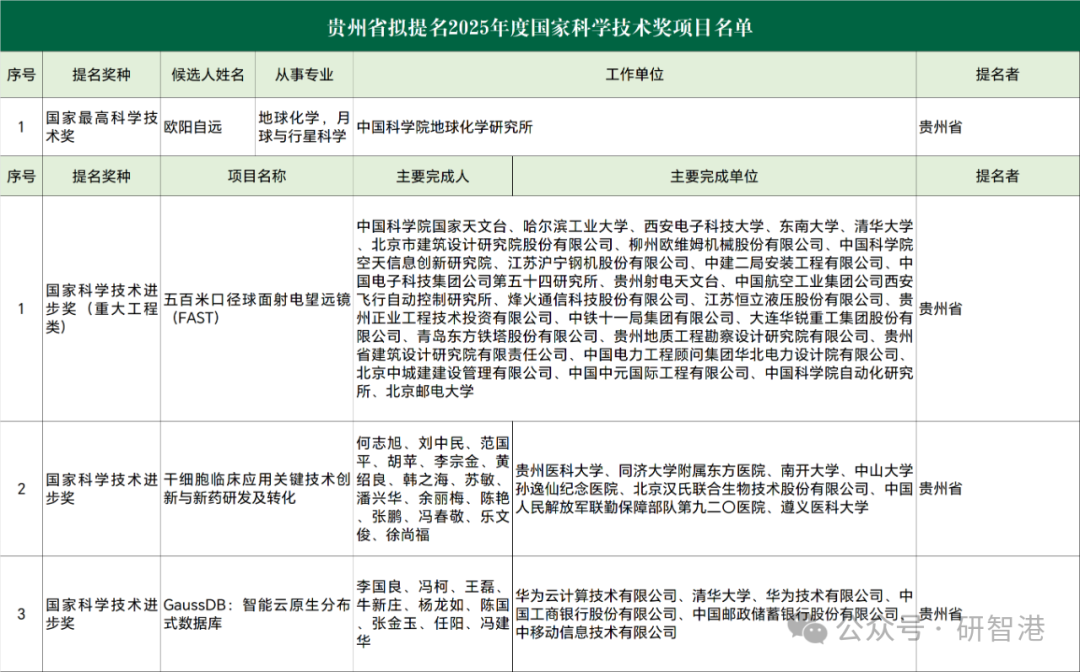Image resolution: width=1080 pixels, height=672 pixels.
Task: Select the candidate name cell "欧阳自远"
Action: click(x=194, y=127)
